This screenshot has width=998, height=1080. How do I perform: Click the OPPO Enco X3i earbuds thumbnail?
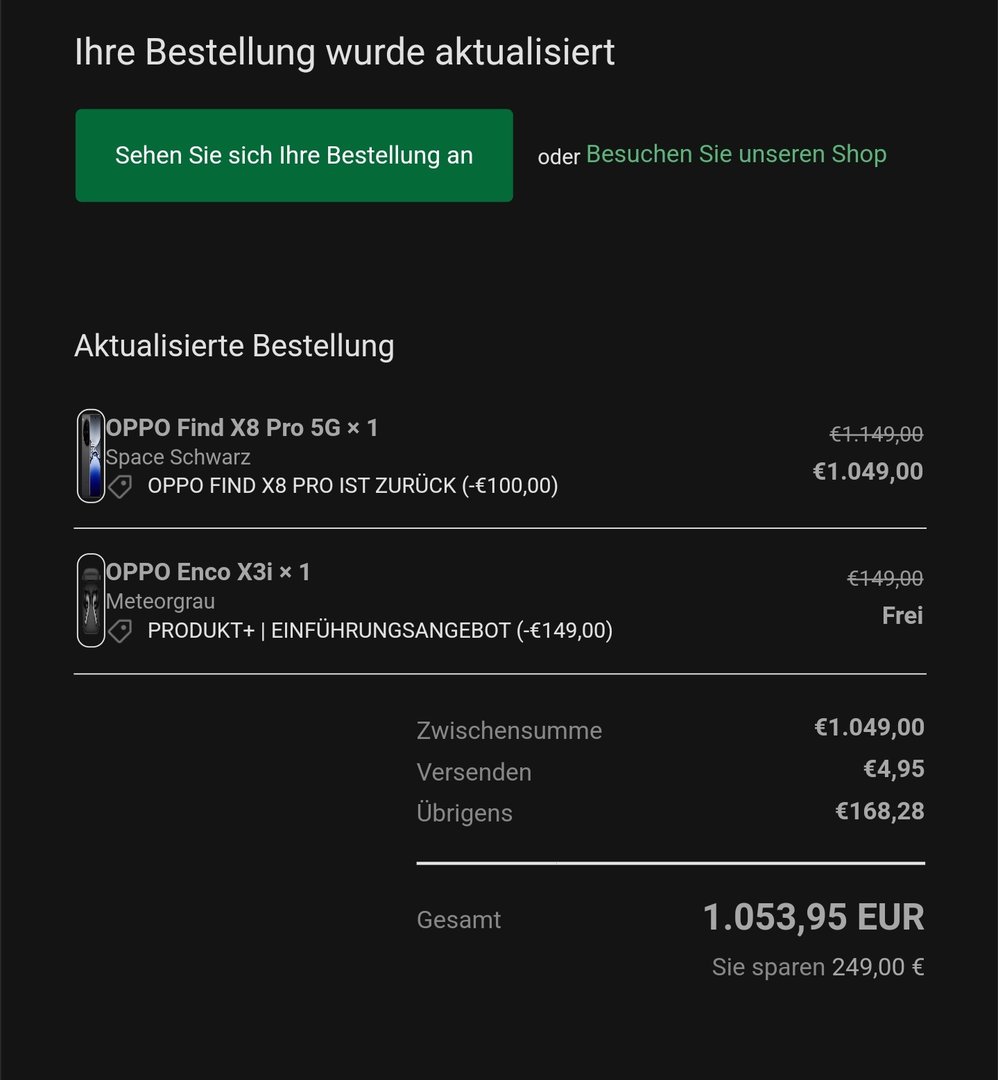91,600
